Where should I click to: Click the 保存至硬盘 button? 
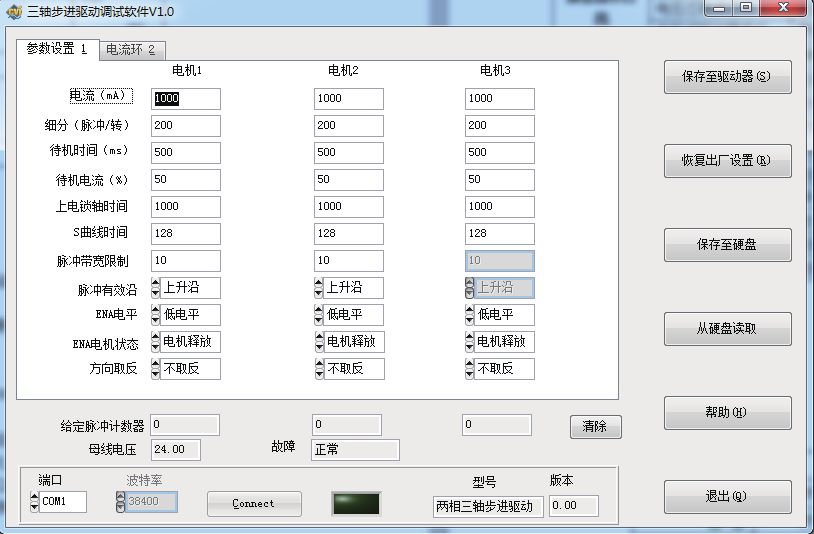coord(727,245)
